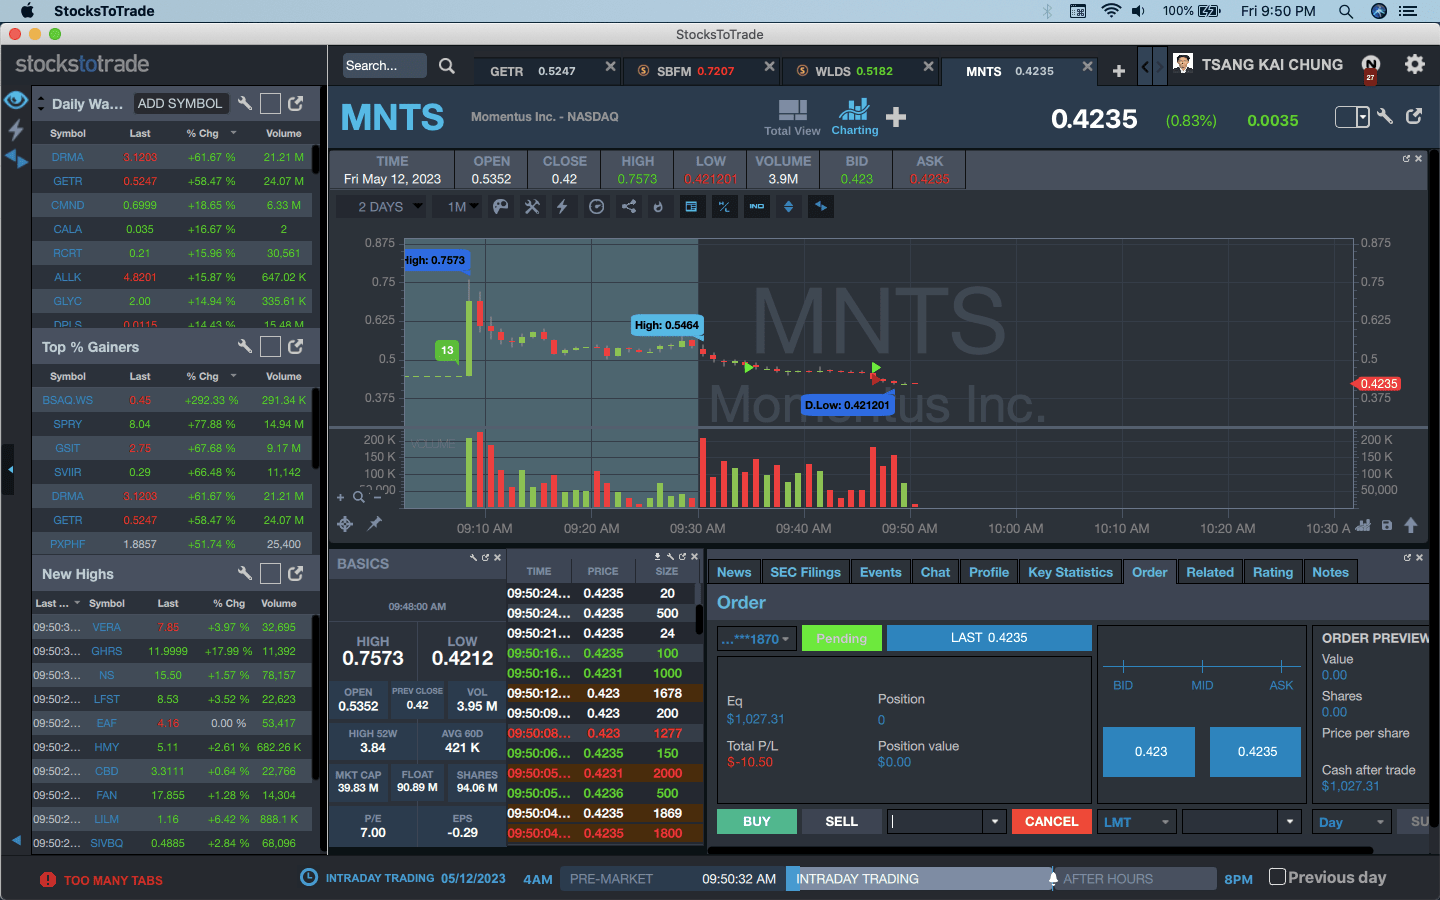Toggle the chart data panel layout icon
The image size is (1440, 900).
(x=691, y=207)
